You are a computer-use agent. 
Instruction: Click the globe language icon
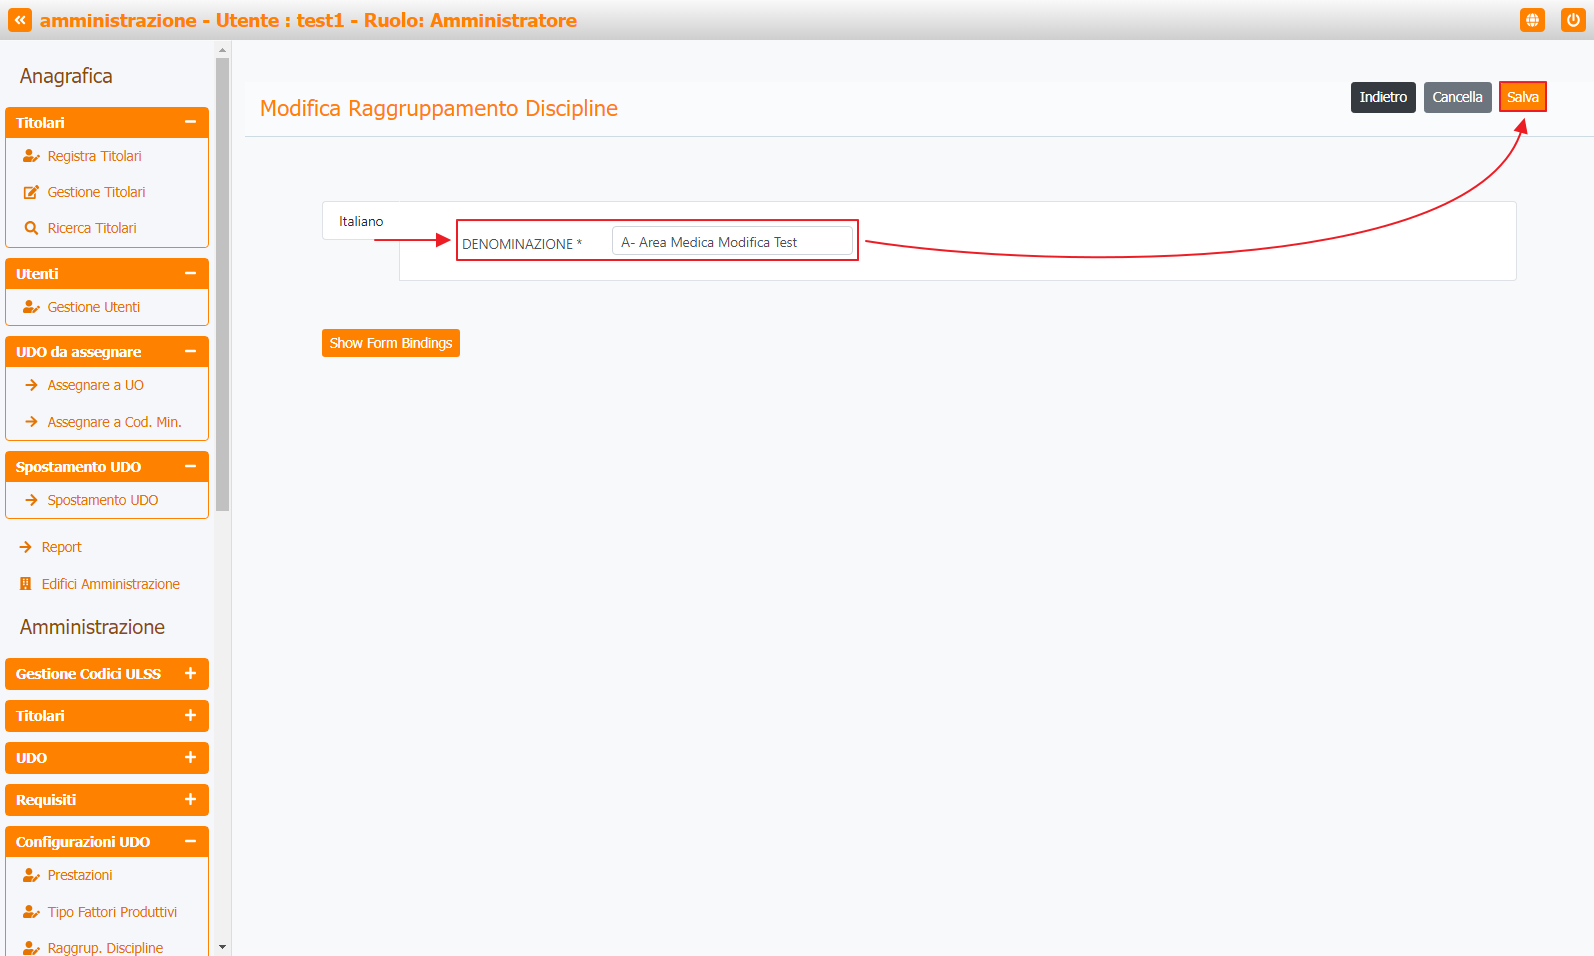pyautogui.click(x=1532, y=20)
